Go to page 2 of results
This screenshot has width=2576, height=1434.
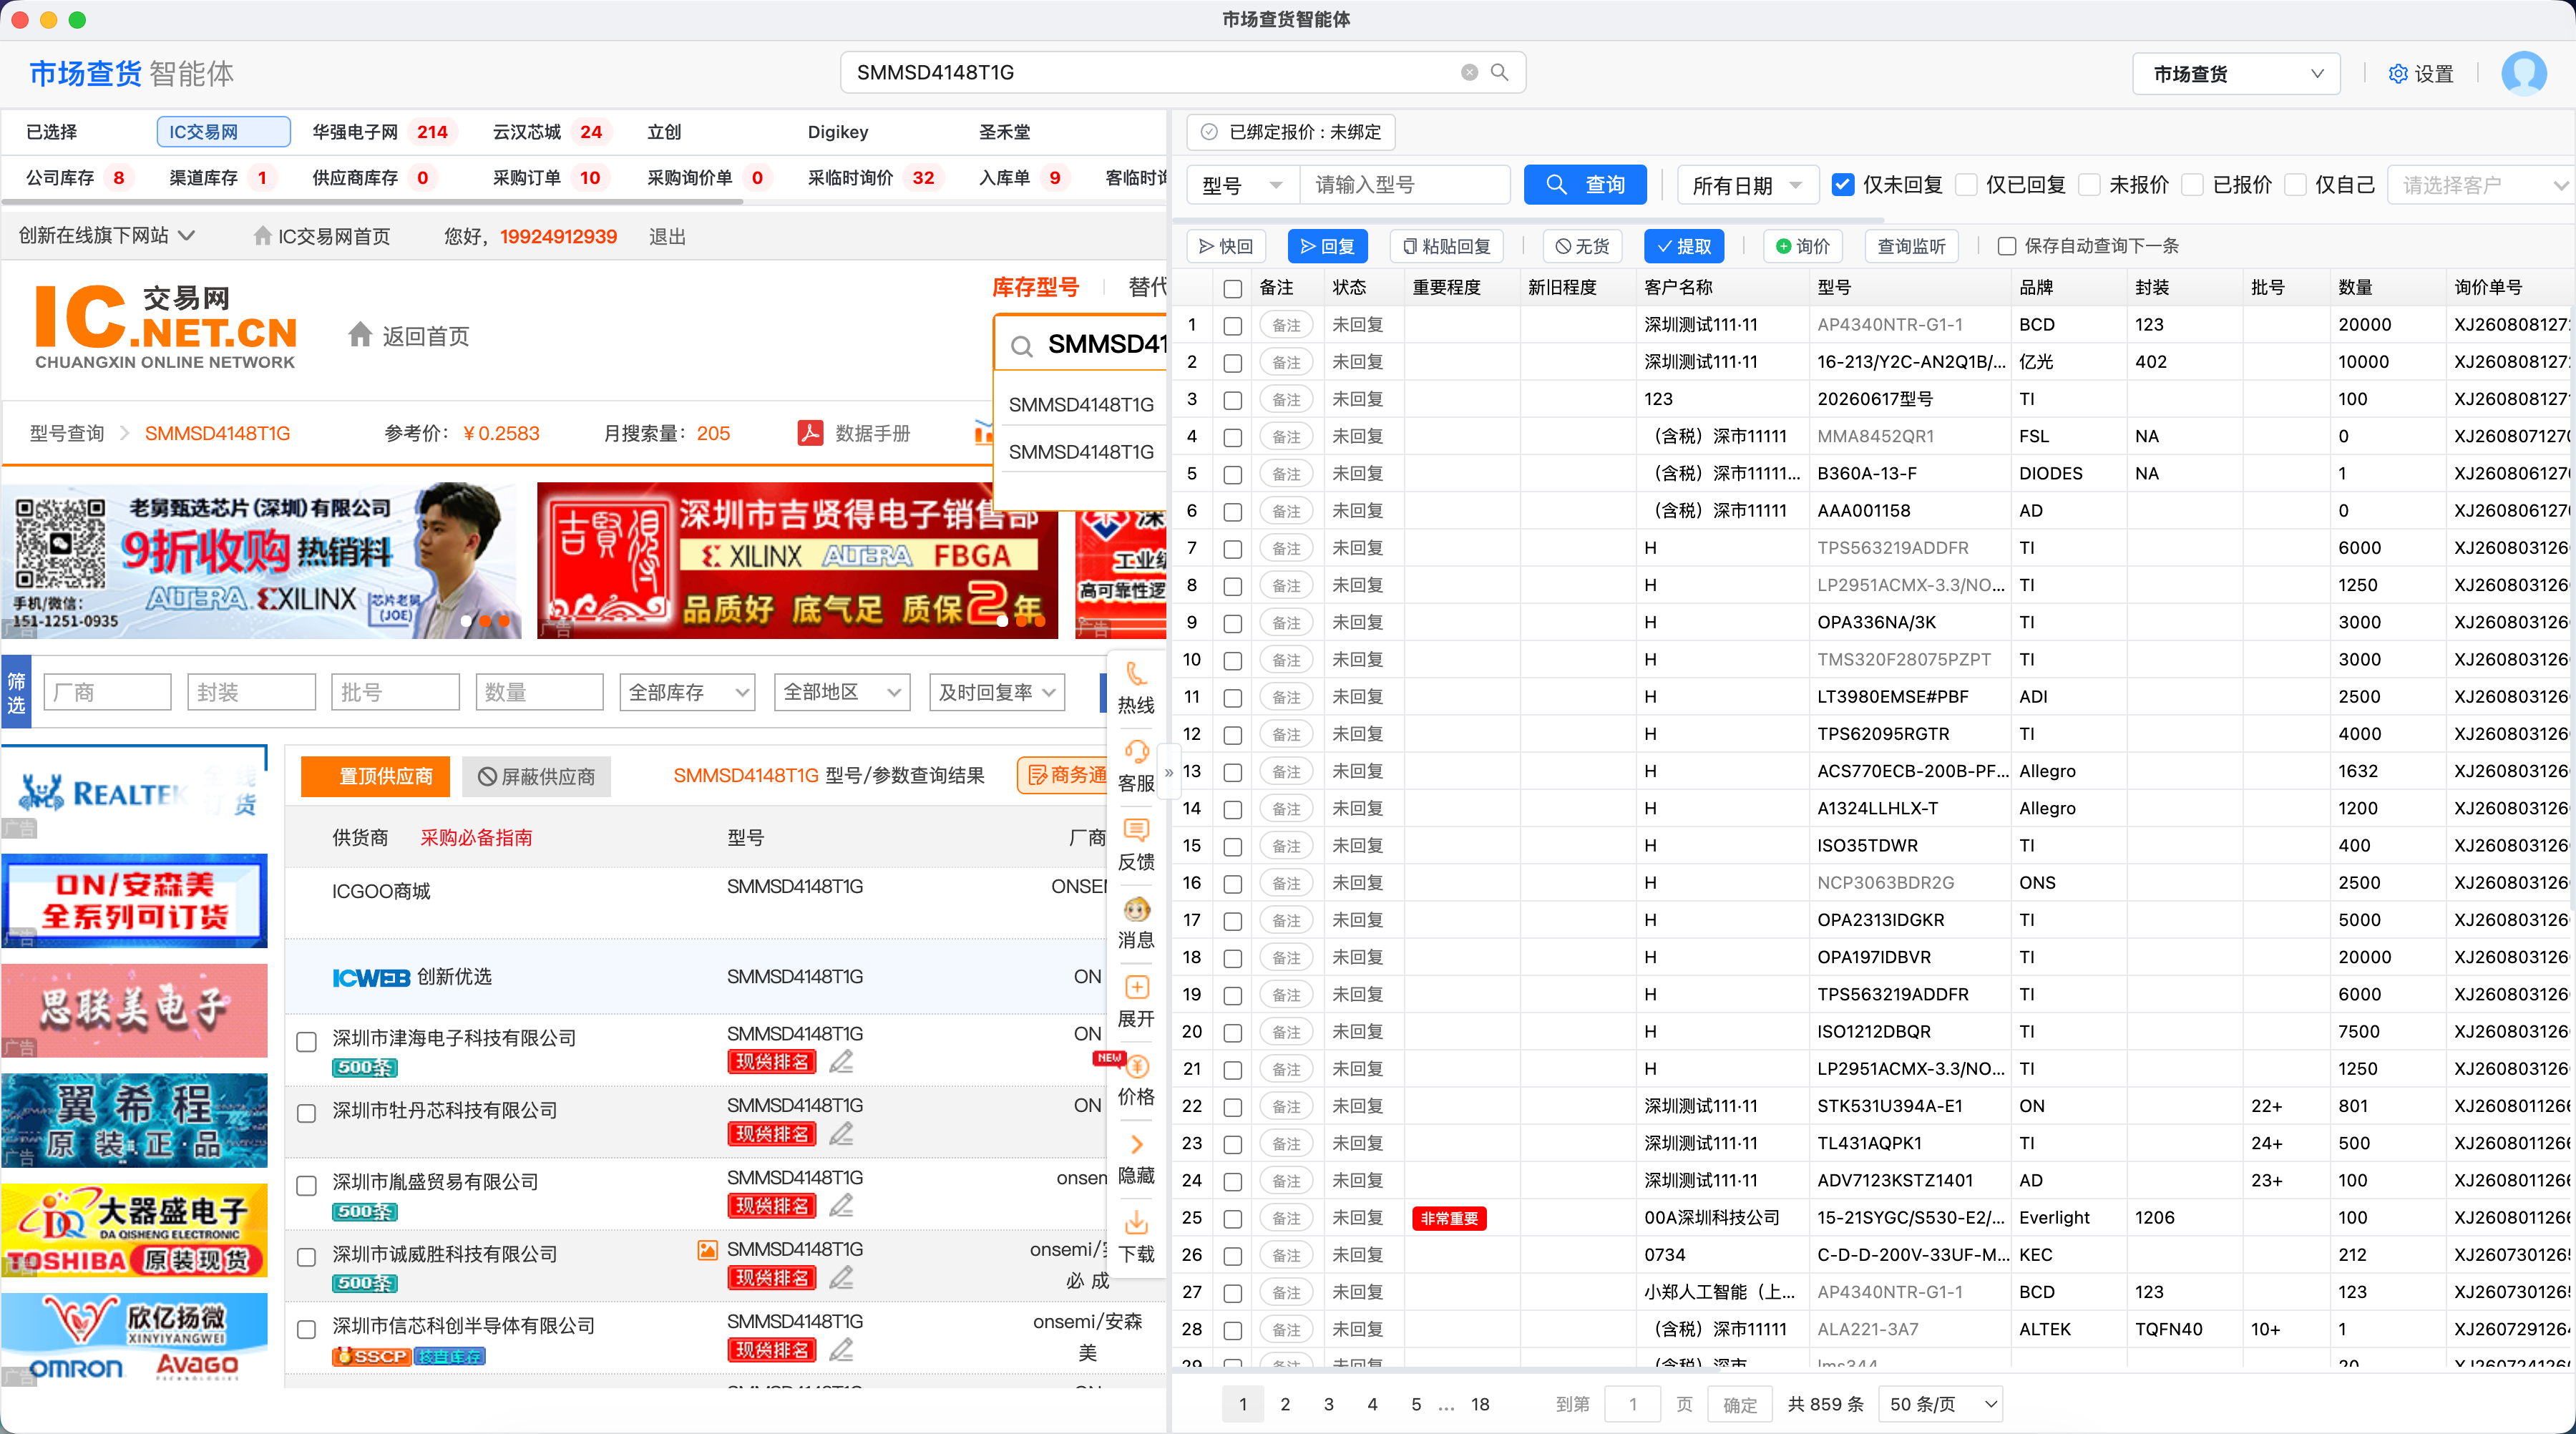1285,1404
